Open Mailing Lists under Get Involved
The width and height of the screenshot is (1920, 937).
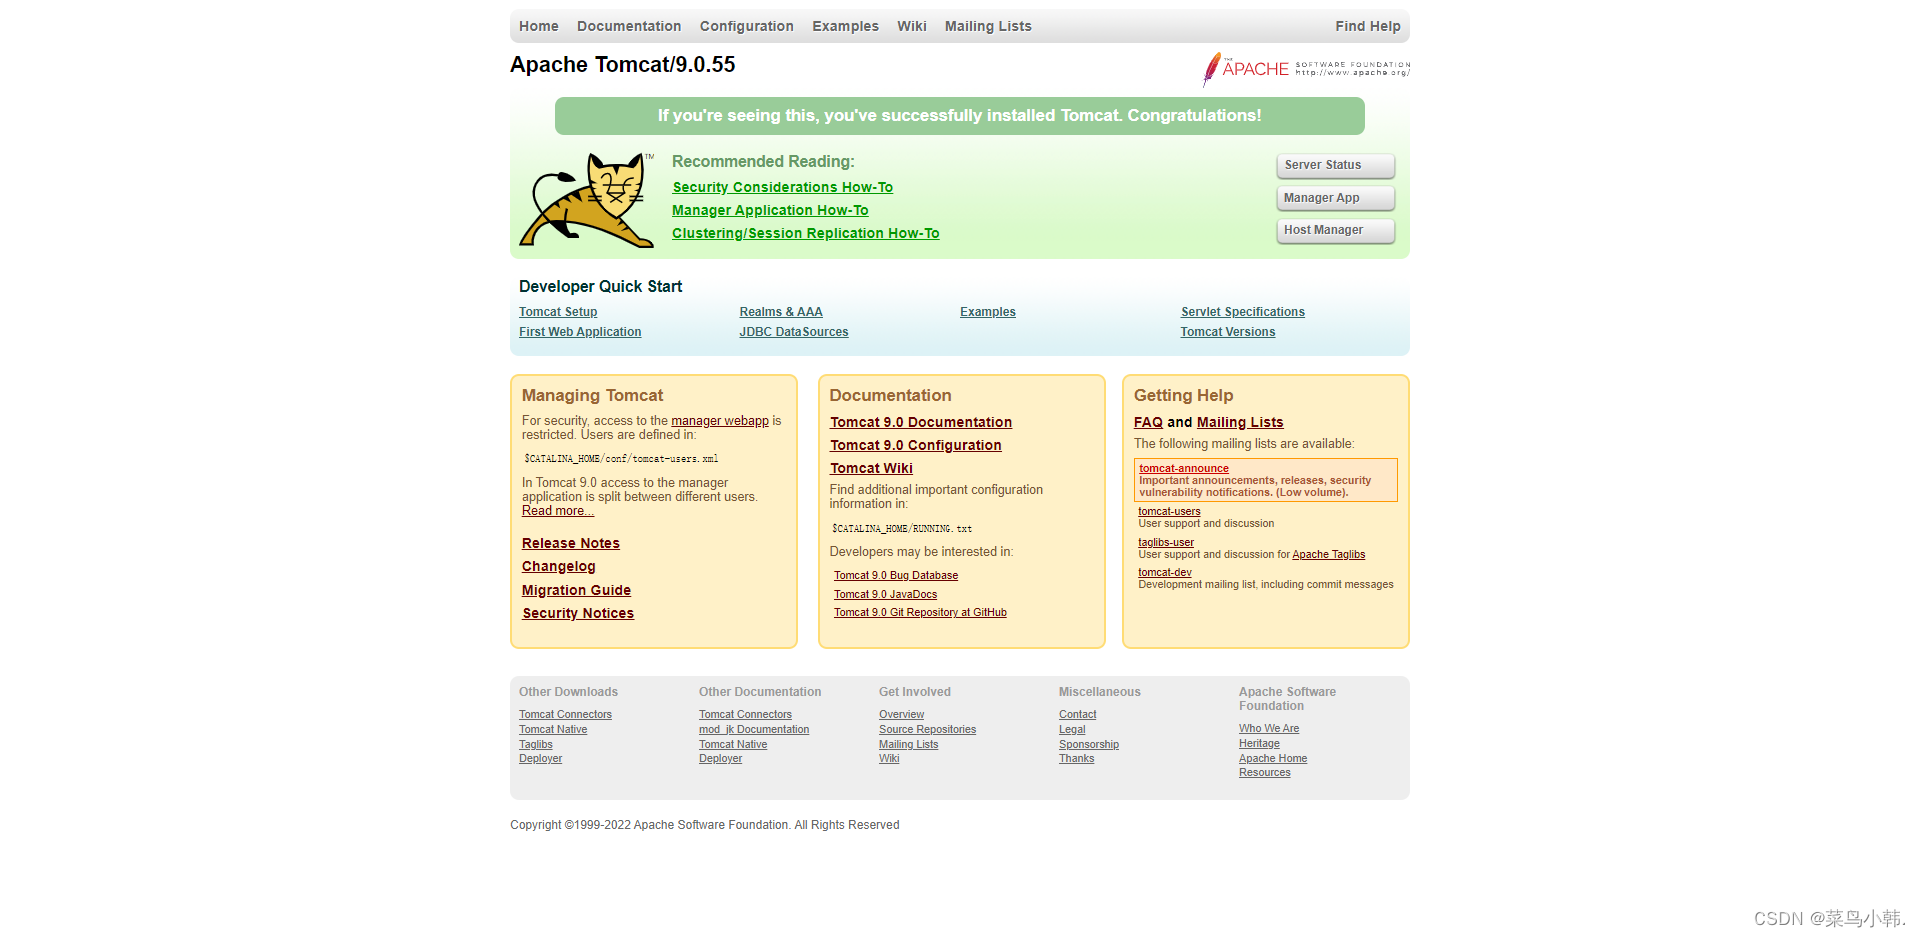[x=908, y=745]
